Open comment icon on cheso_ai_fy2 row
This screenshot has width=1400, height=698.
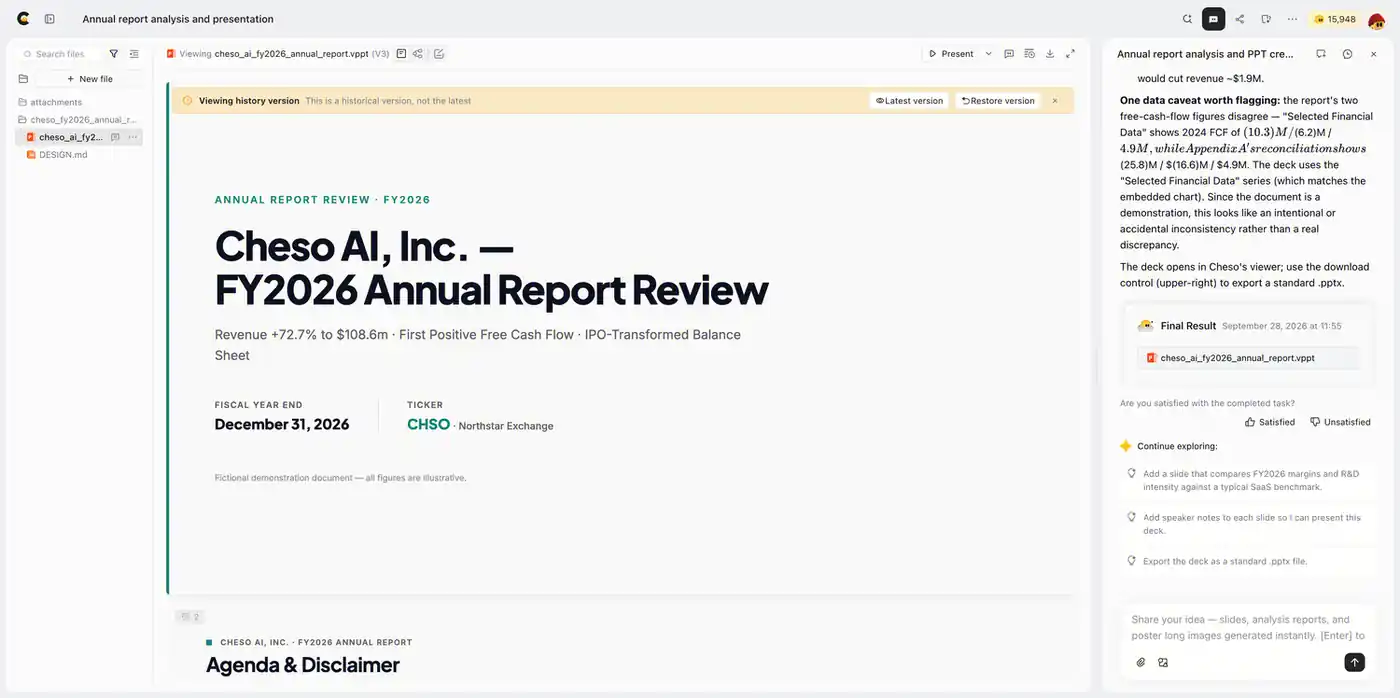(115, 137)
